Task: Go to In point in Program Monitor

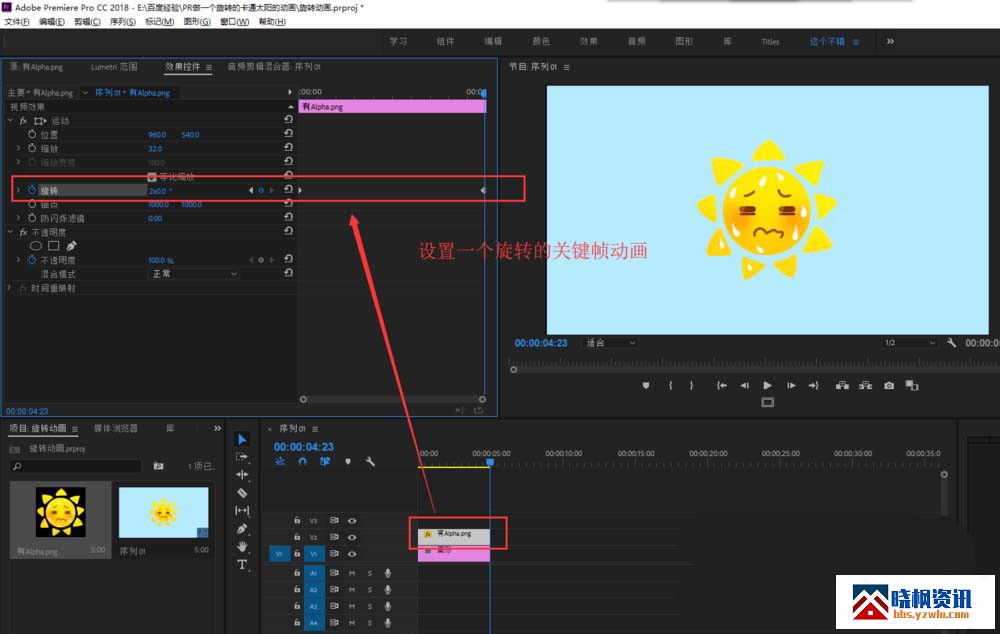Action: pos(721,385)
